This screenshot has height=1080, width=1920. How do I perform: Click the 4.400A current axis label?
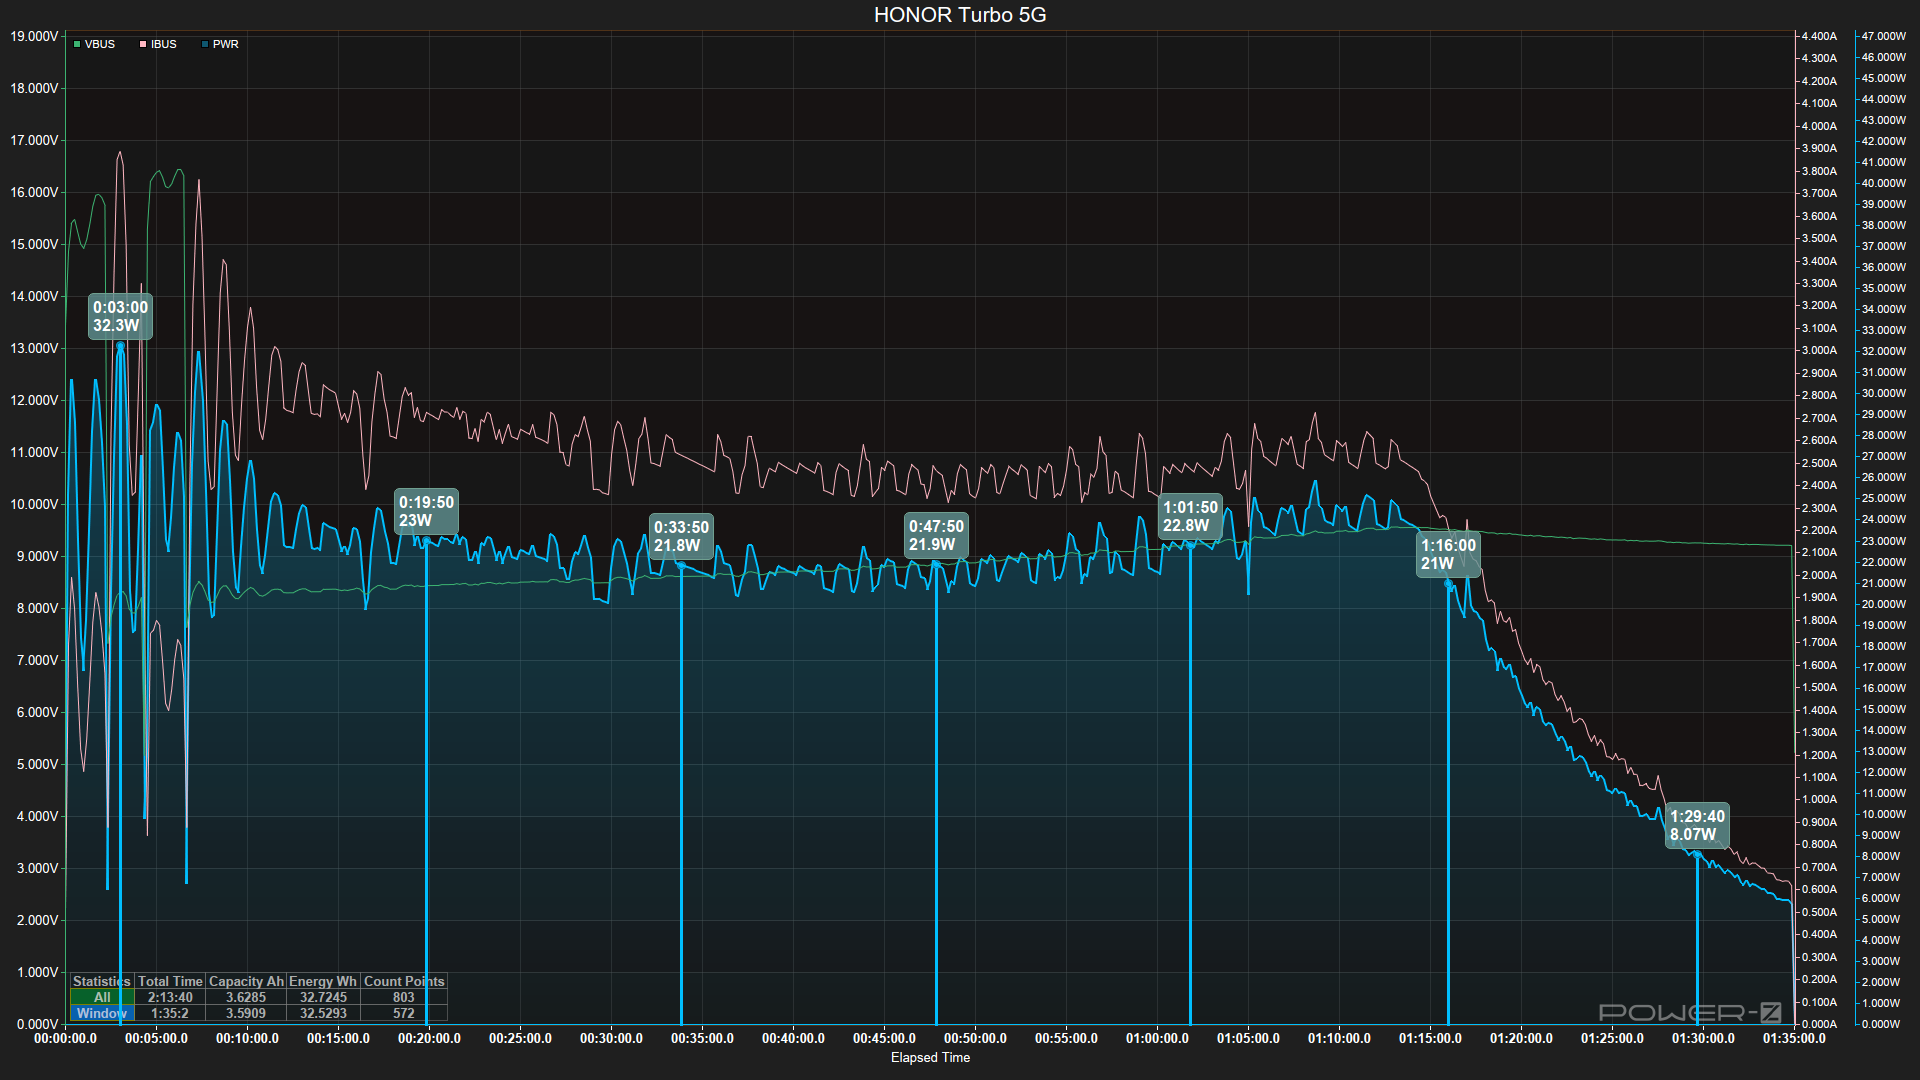[x=1819, y=36]
